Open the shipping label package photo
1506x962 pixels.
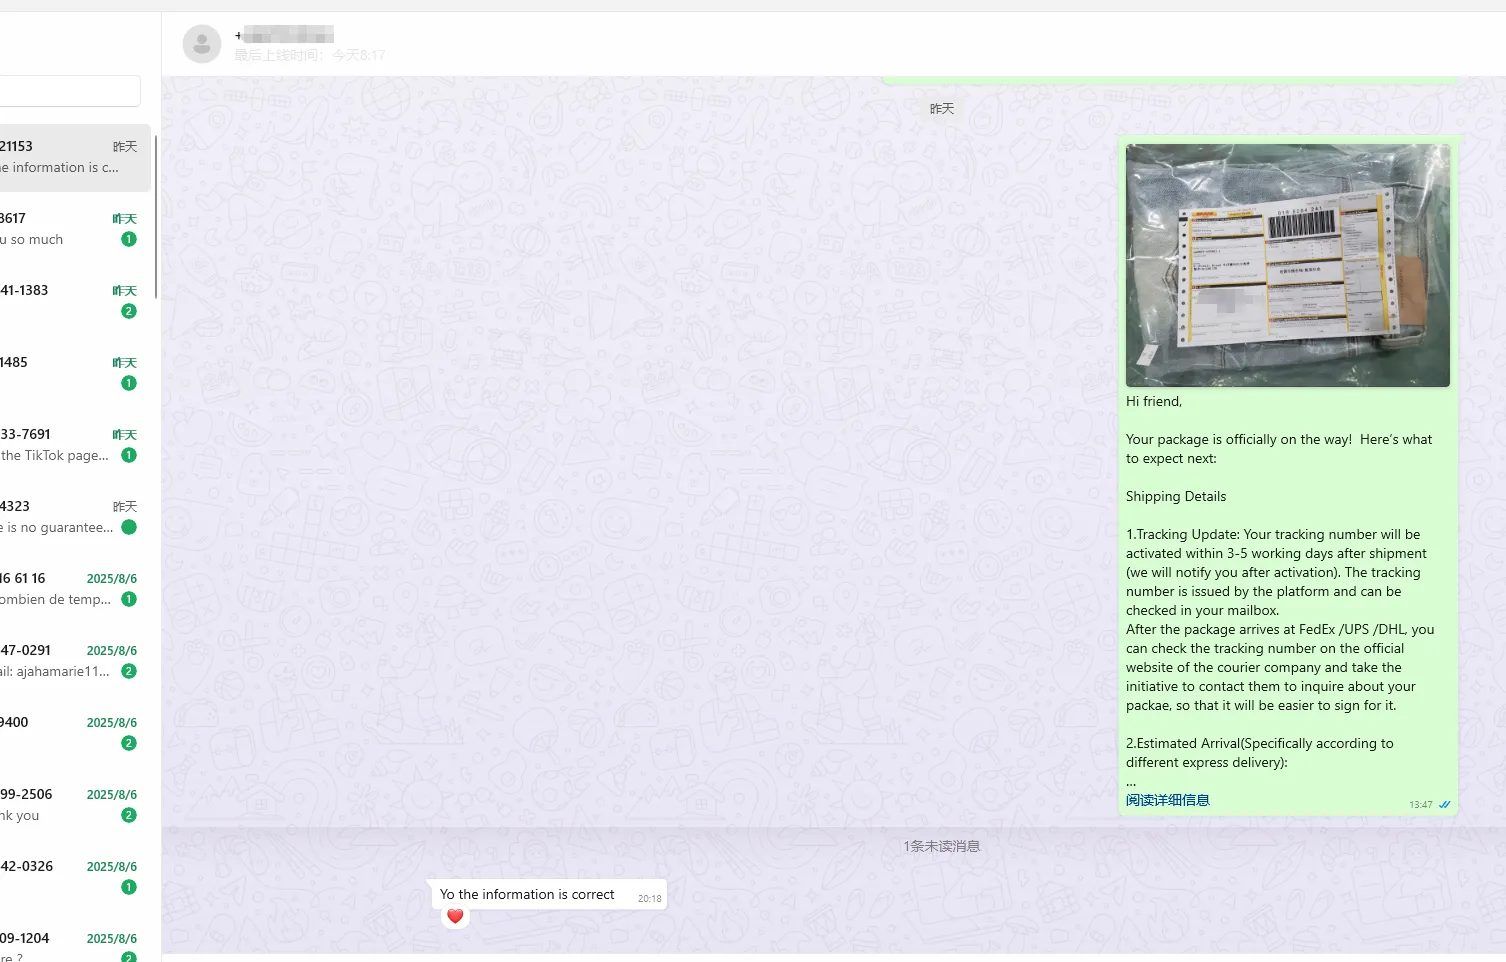click(1287, 265)
